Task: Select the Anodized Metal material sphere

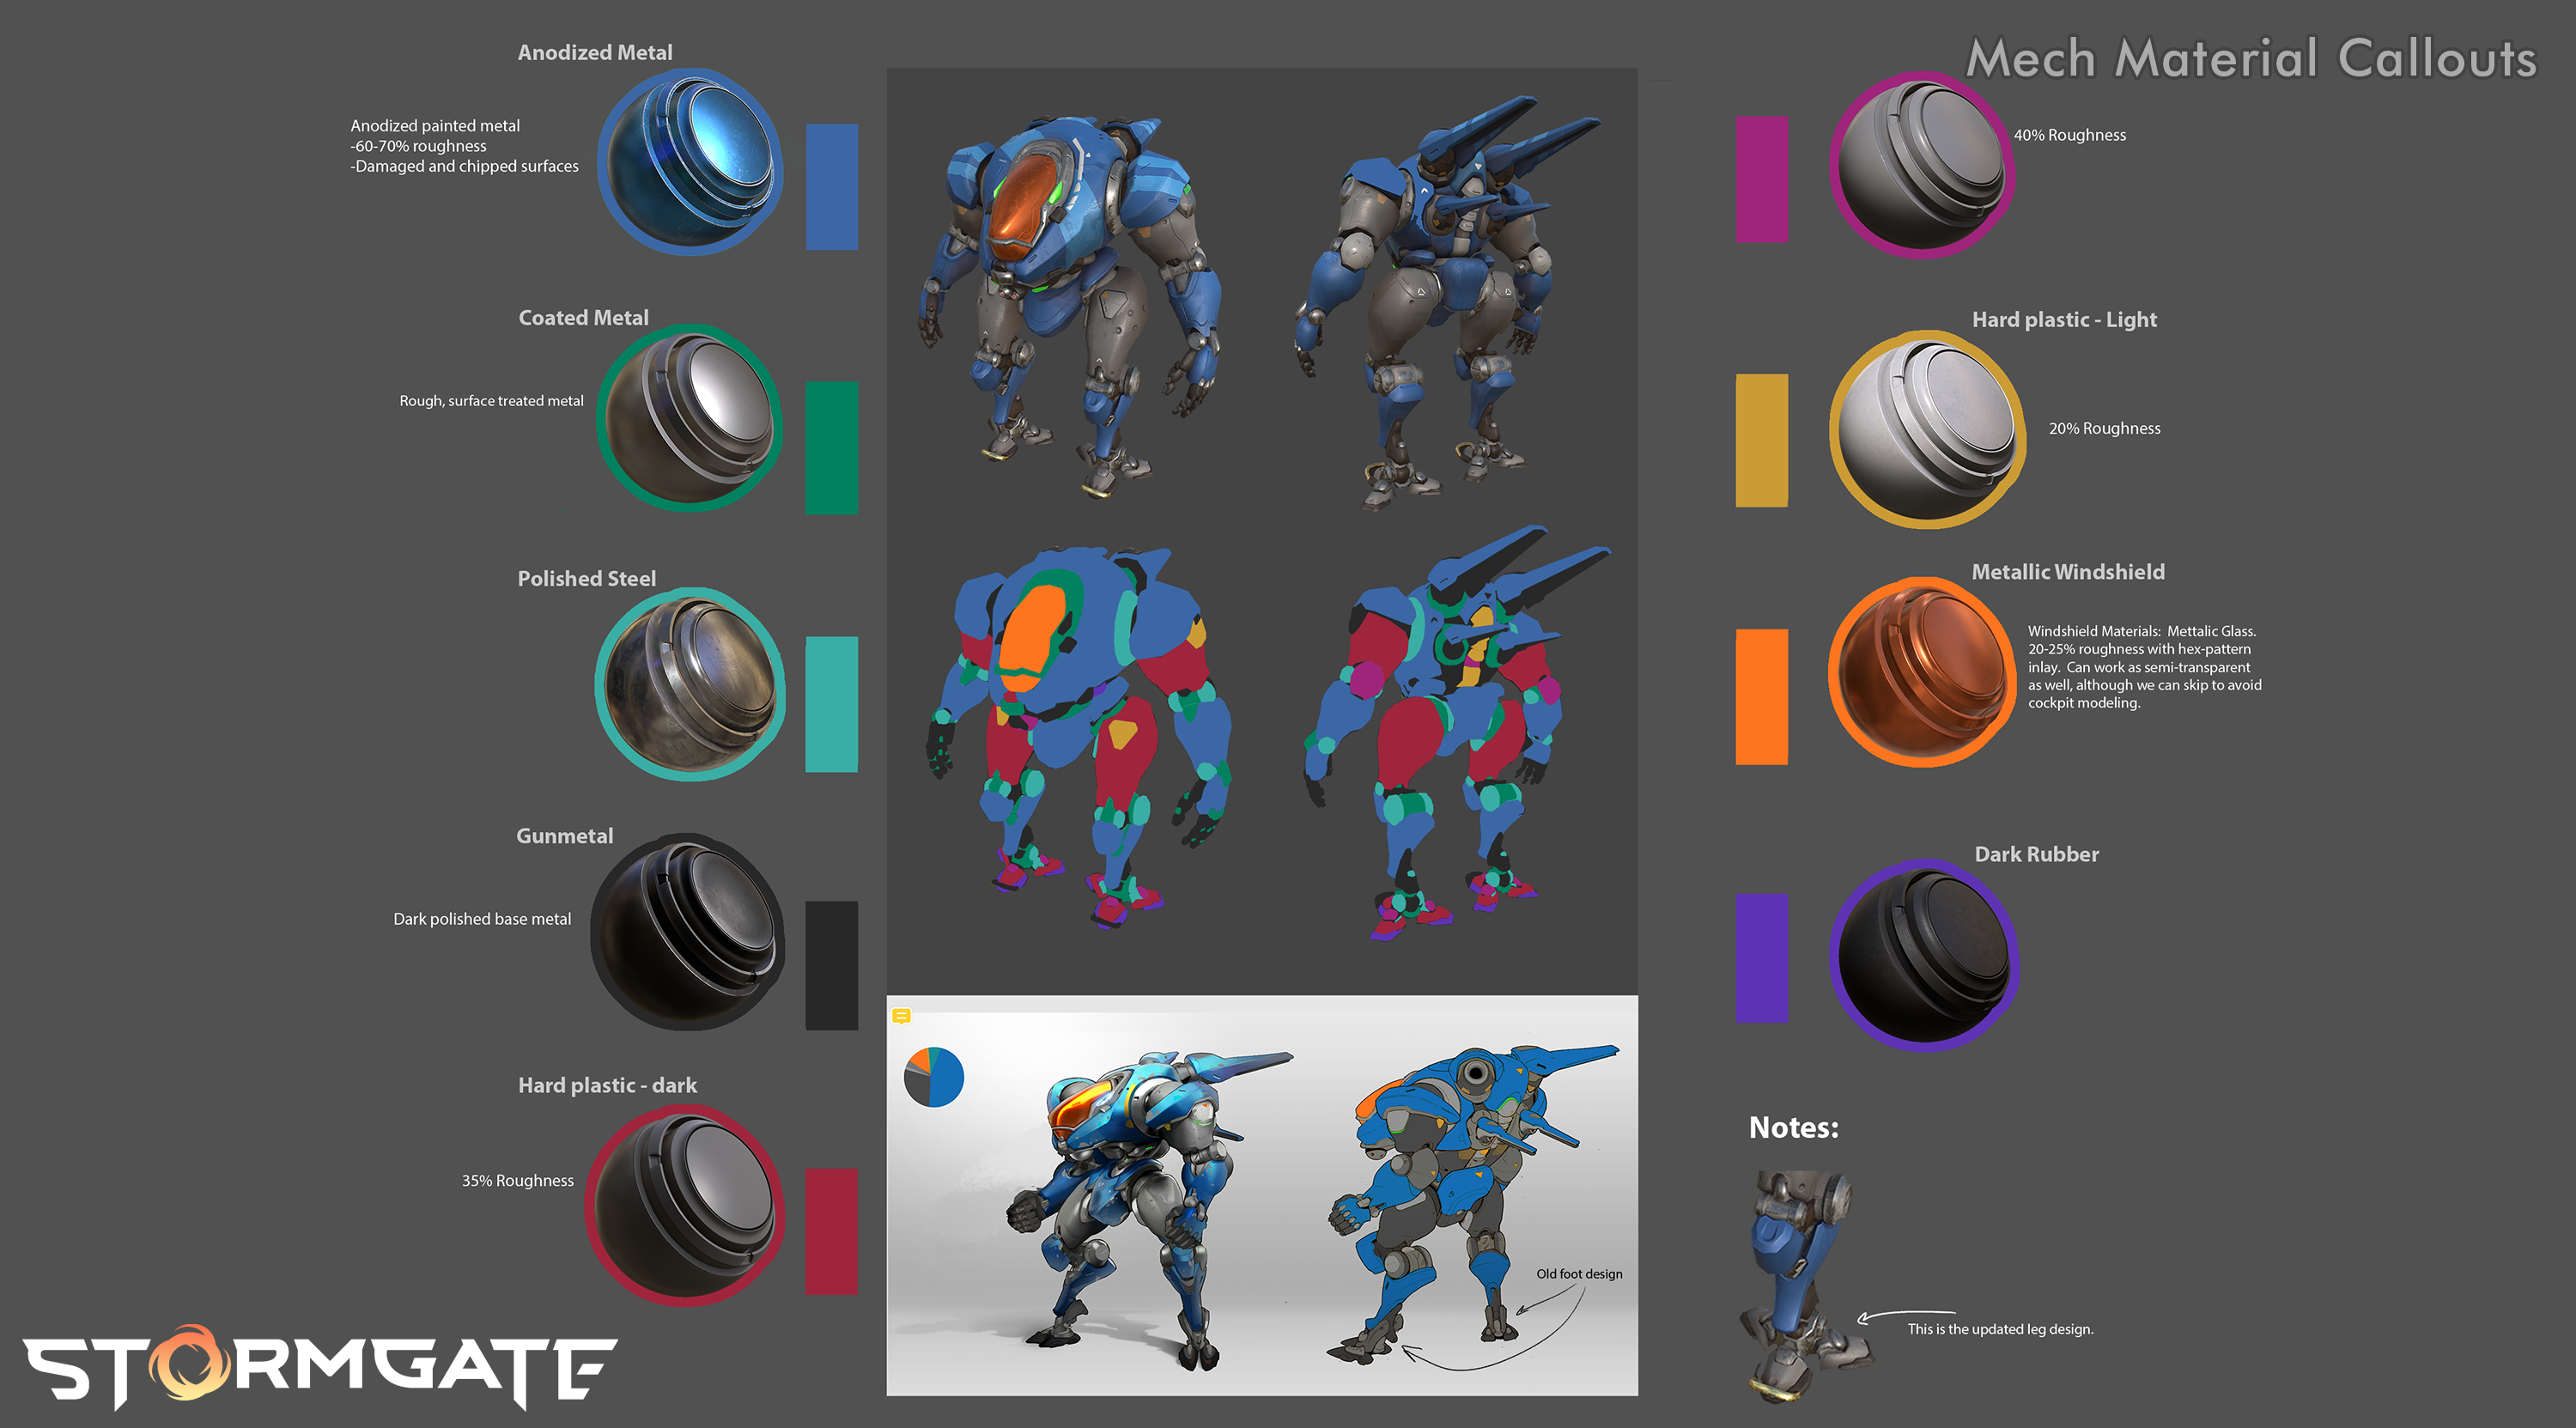Action: (x=690, y=162)
